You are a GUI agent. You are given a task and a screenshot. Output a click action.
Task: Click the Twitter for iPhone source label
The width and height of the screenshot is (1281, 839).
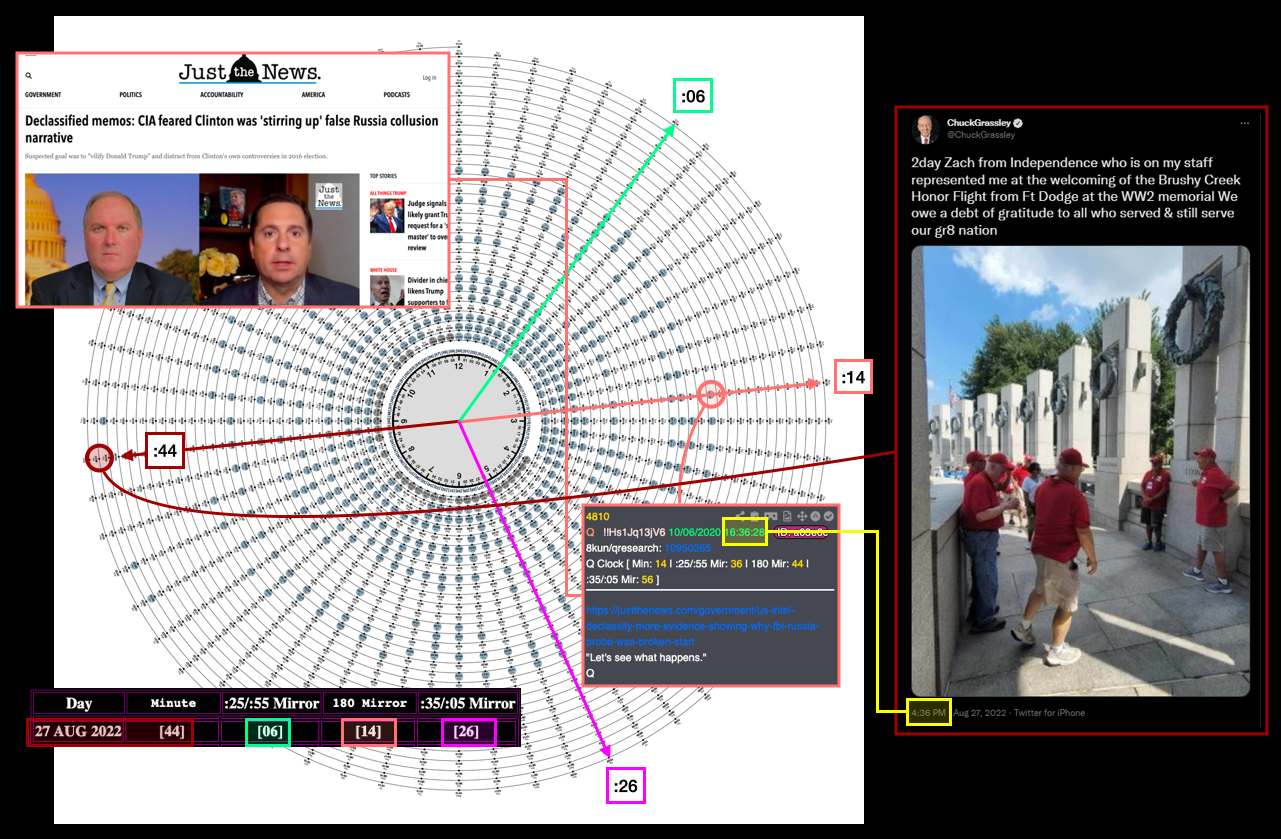point(1048,713)
